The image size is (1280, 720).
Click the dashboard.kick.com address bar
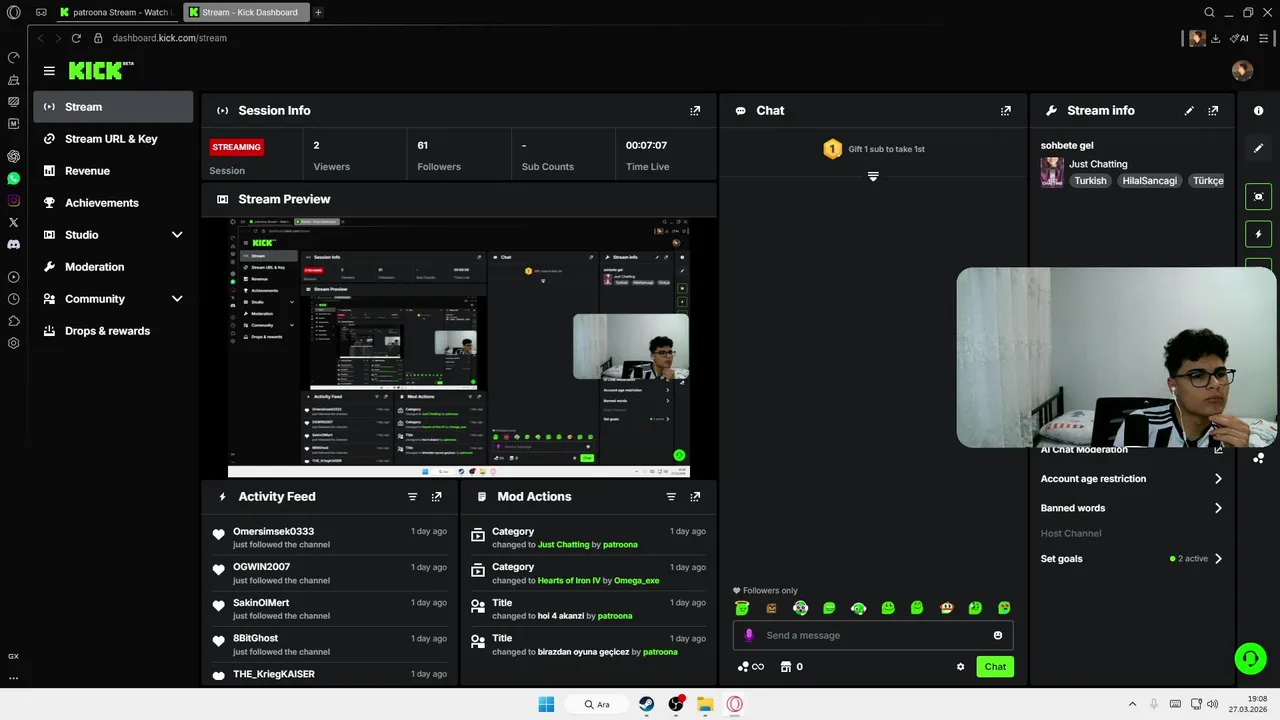[169, 38]
